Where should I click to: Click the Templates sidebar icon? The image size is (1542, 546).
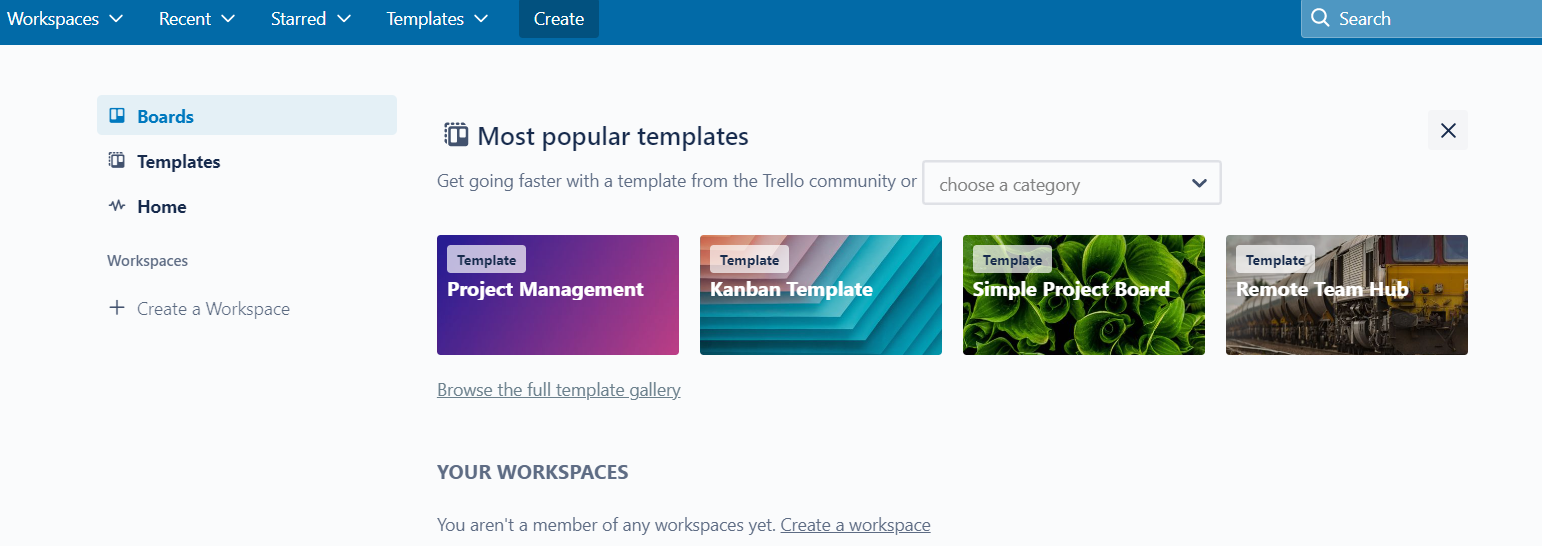point(117,160)
